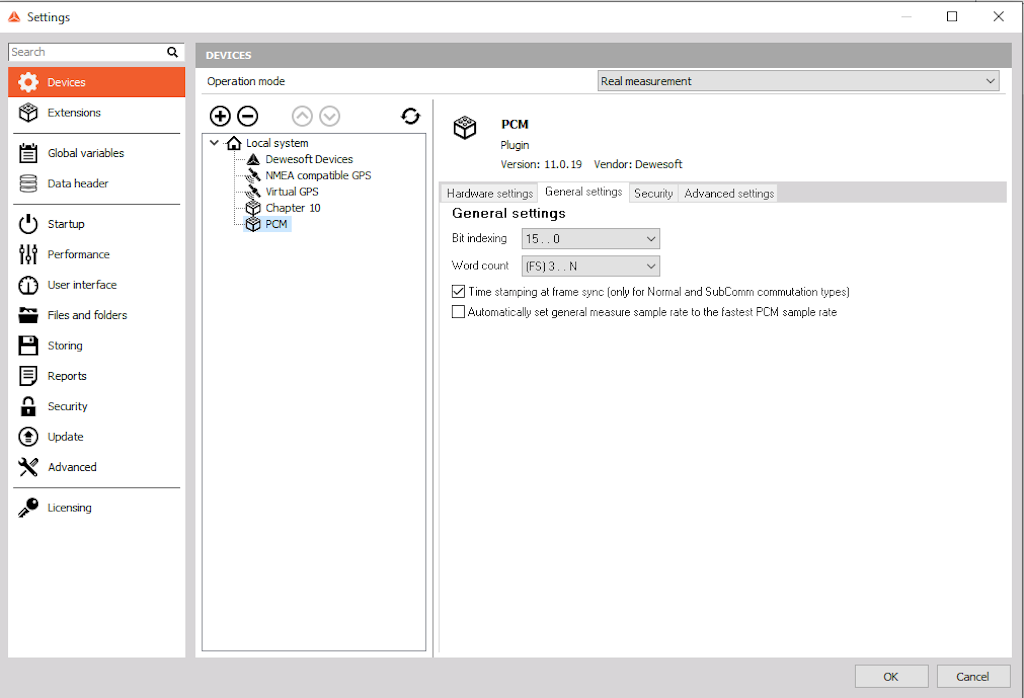Click the Extensions cube icon

[28, 112]
